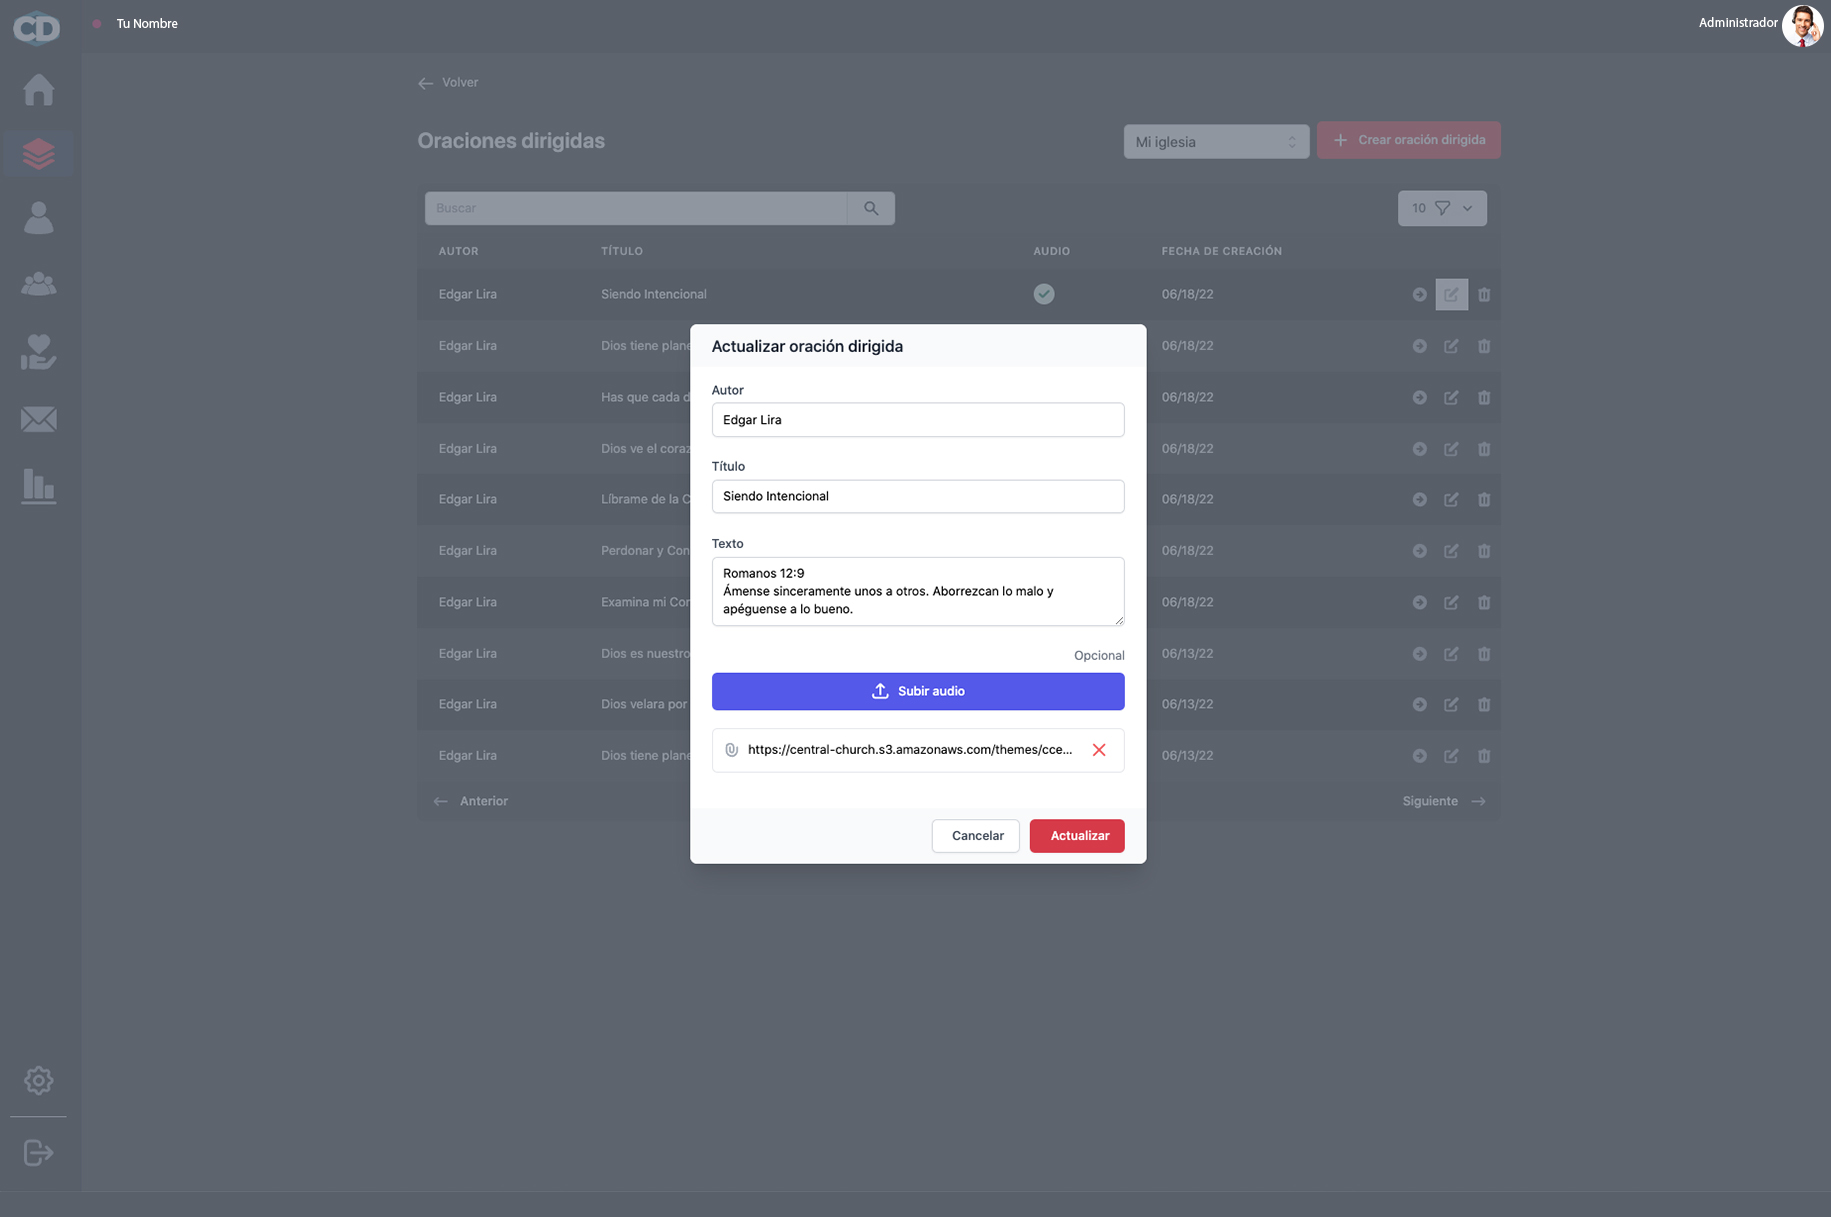
Task: Delete the Dios velara por row
Action: [x=1484, y=705]
